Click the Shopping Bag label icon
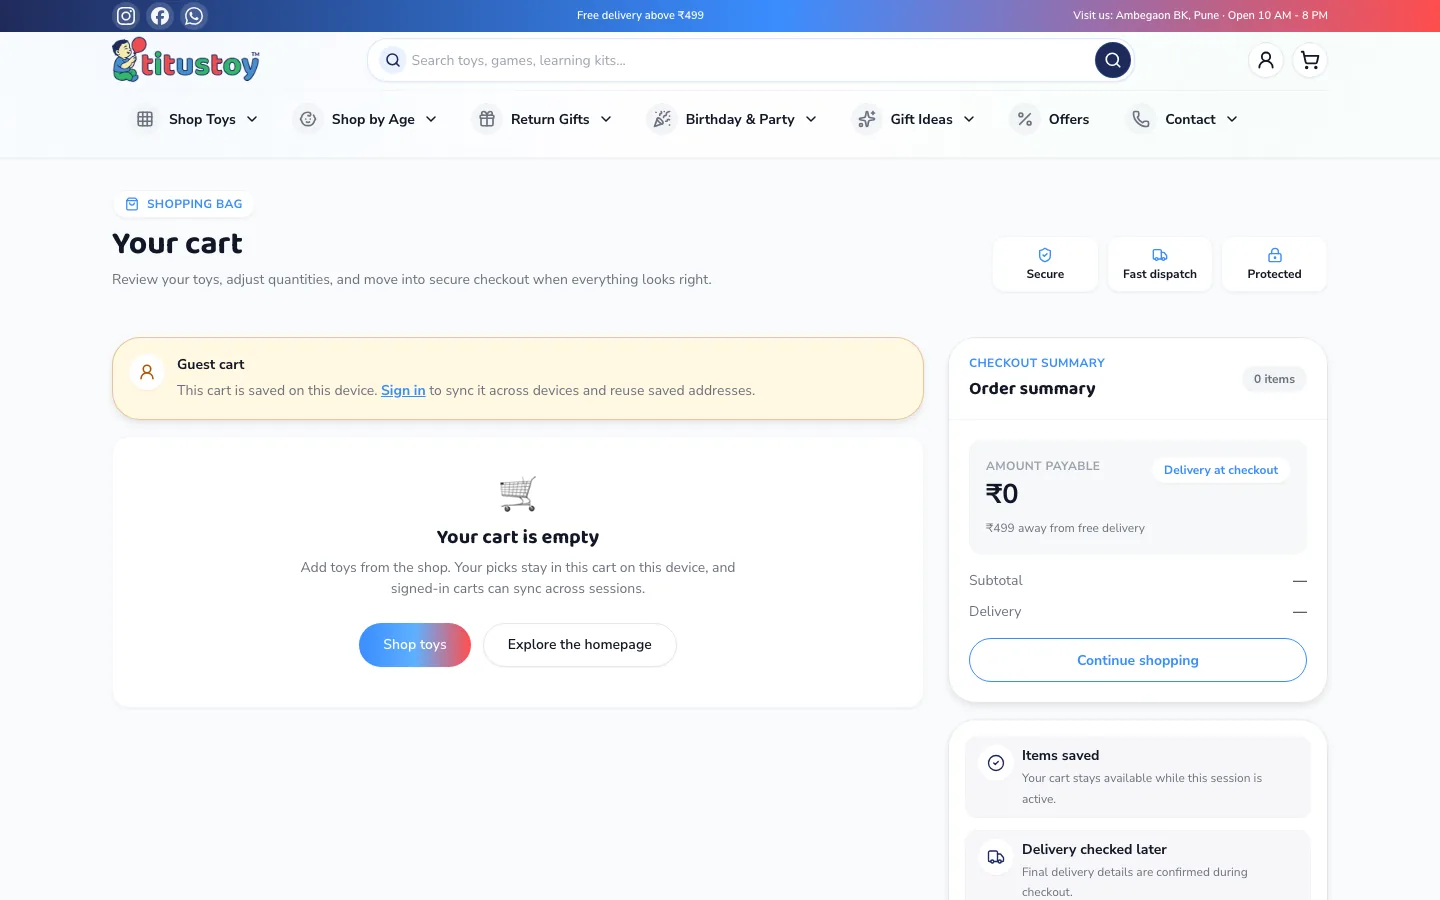 [132, 204]
